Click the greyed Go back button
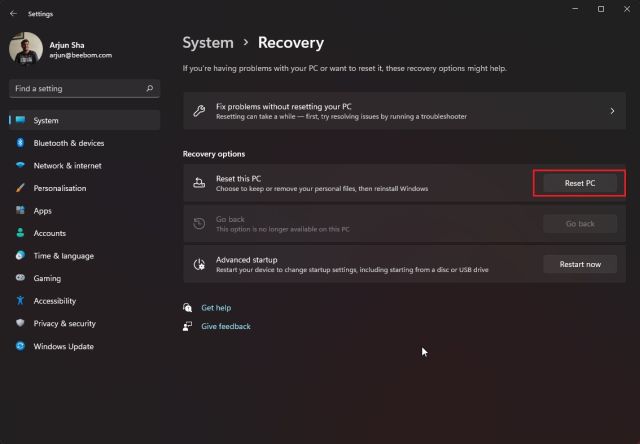The width and height of the screenshot is (640, 444). point(580,224)
